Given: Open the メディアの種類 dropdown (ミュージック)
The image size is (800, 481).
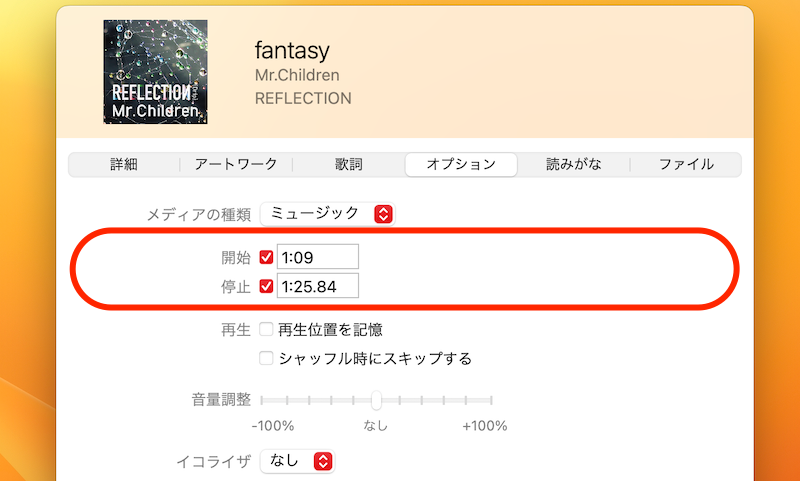Looking at the screenshot, I should click(x=328, y=214).
